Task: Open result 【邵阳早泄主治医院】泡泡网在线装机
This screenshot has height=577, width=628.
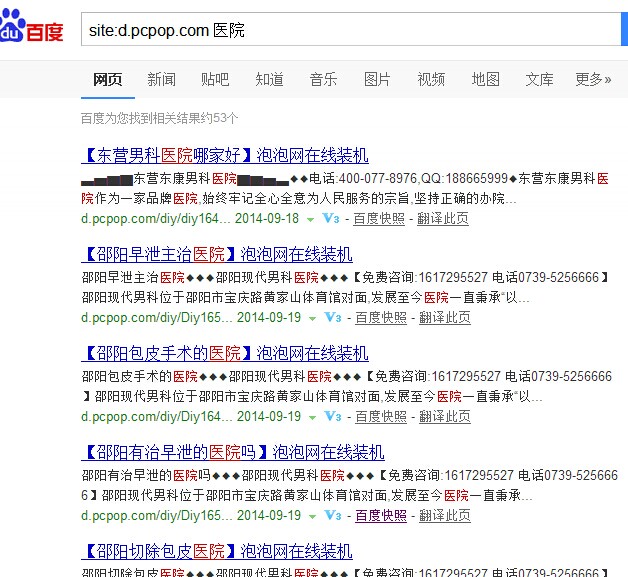Action: tap(217, 254)
